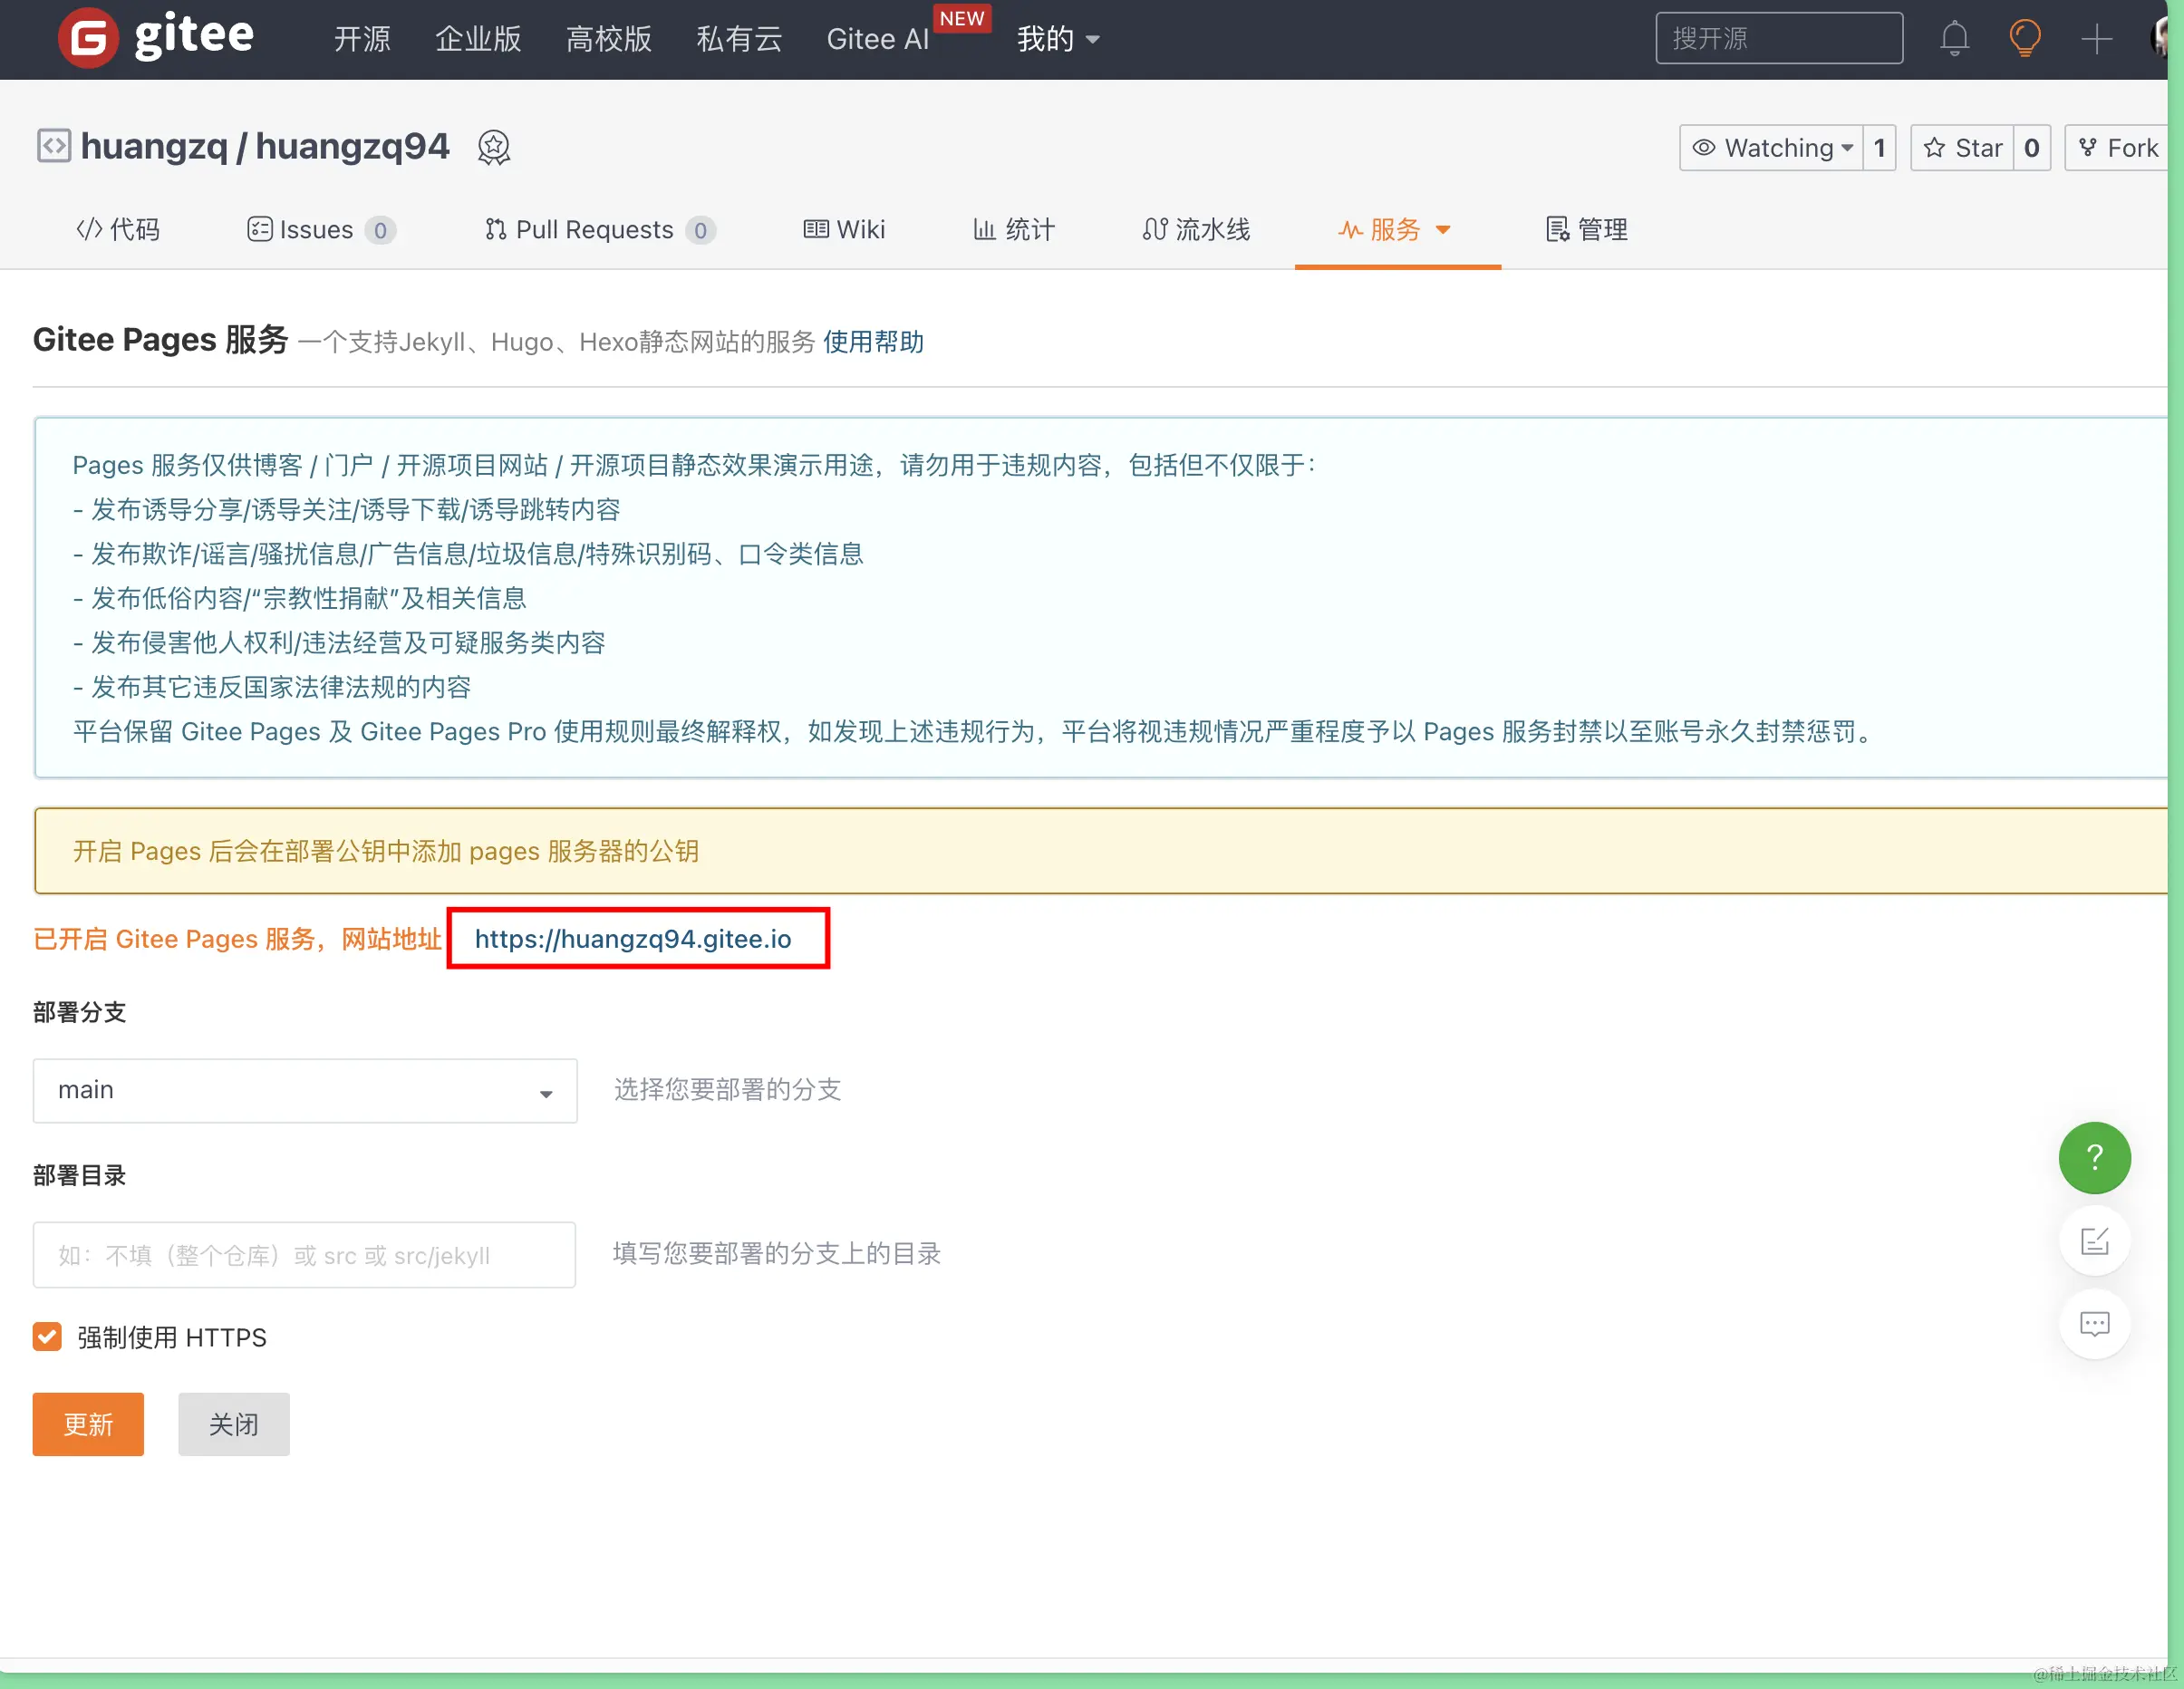The image size is (2184, 1689).
Task: Go to 高校版 in top navigation
Action: [609, 39]
